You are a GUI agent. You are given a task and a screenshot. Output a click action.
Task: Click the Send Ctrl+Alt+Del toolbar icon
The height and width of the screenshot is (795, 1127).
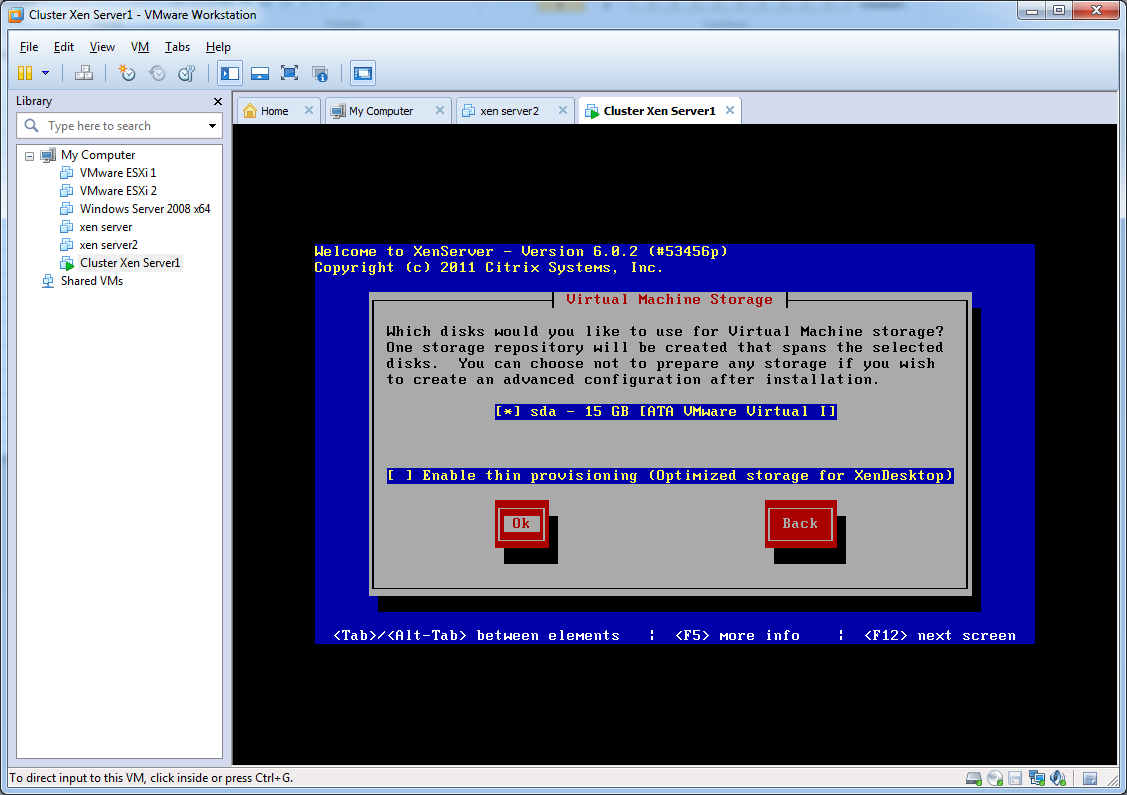pyautogui.click(x=85, y=73)
